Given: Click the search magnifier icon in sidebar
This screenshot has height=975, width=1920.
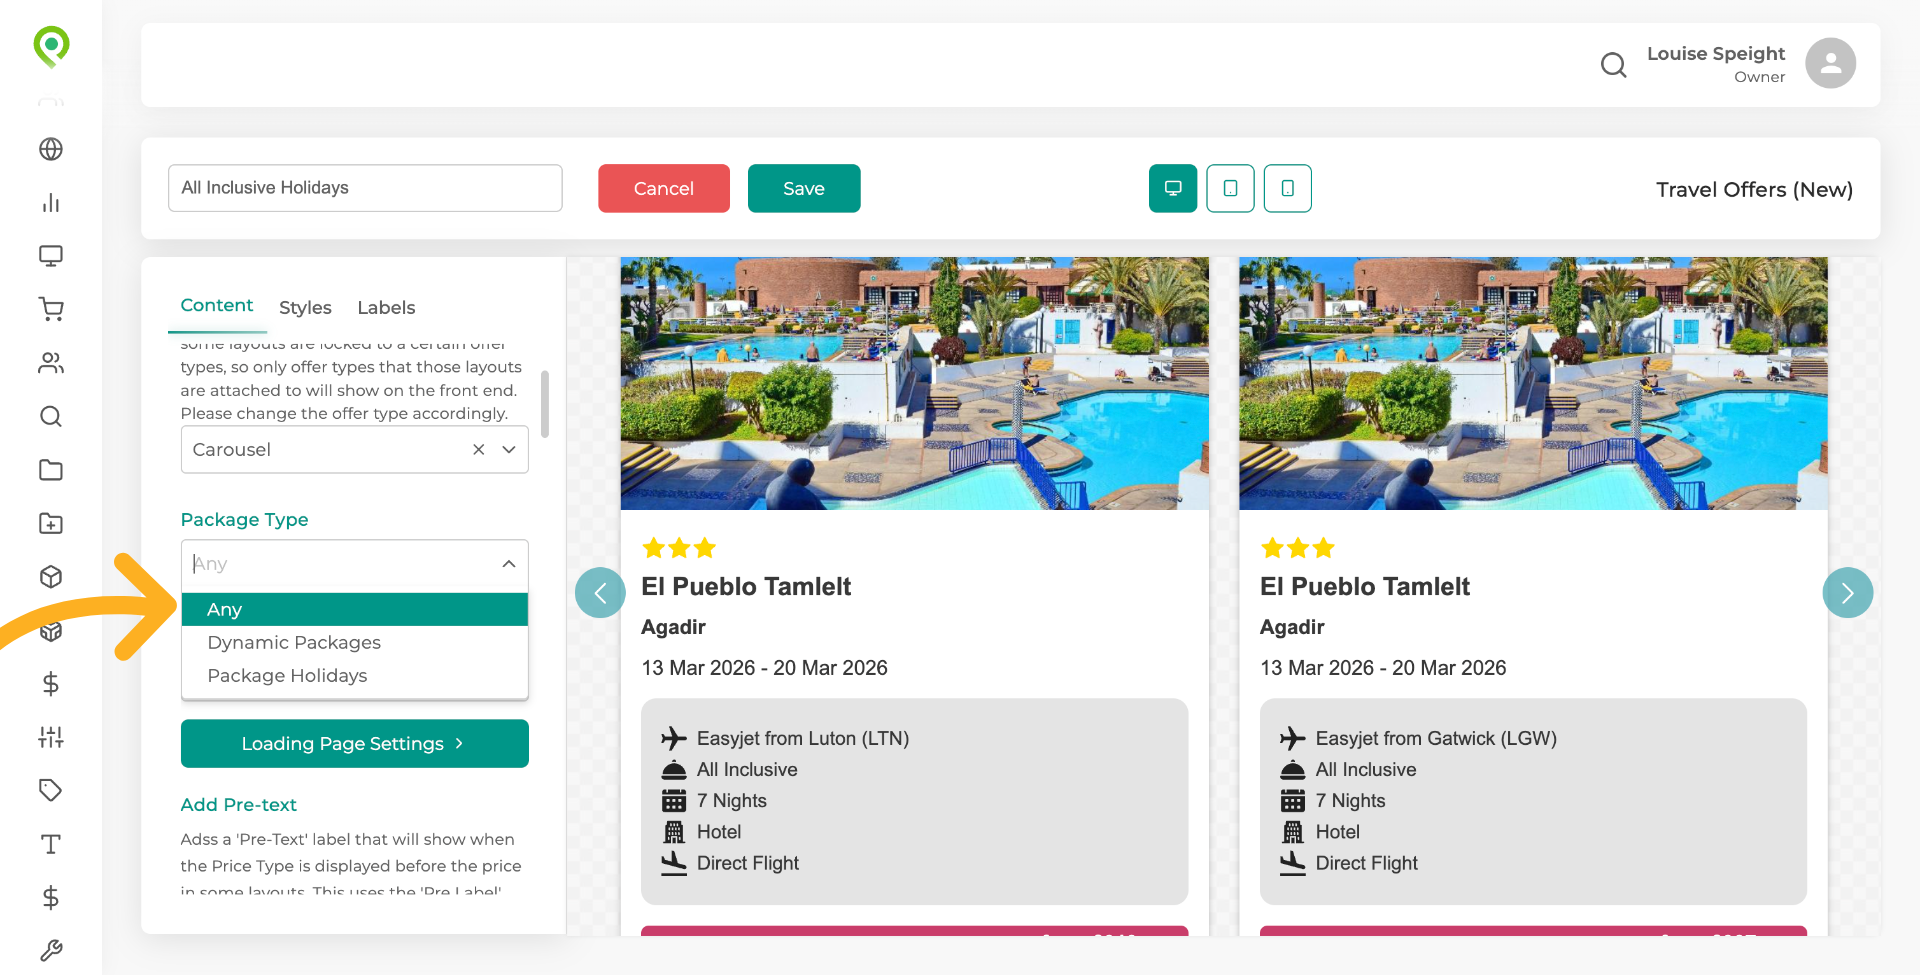Looking at the screenshot, I should pyautogui.click(x=51, y=417).
